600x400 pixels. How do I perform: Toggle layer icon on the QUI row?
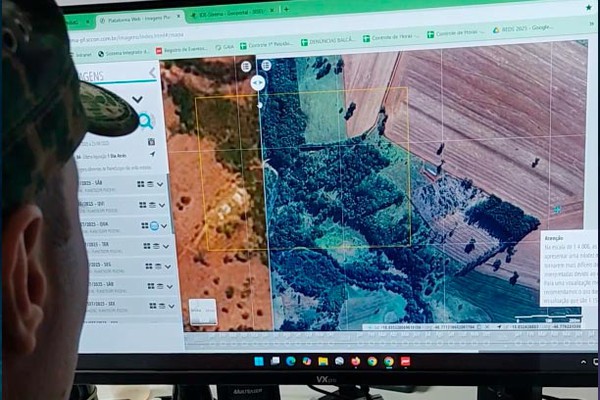tap(152, 206)
